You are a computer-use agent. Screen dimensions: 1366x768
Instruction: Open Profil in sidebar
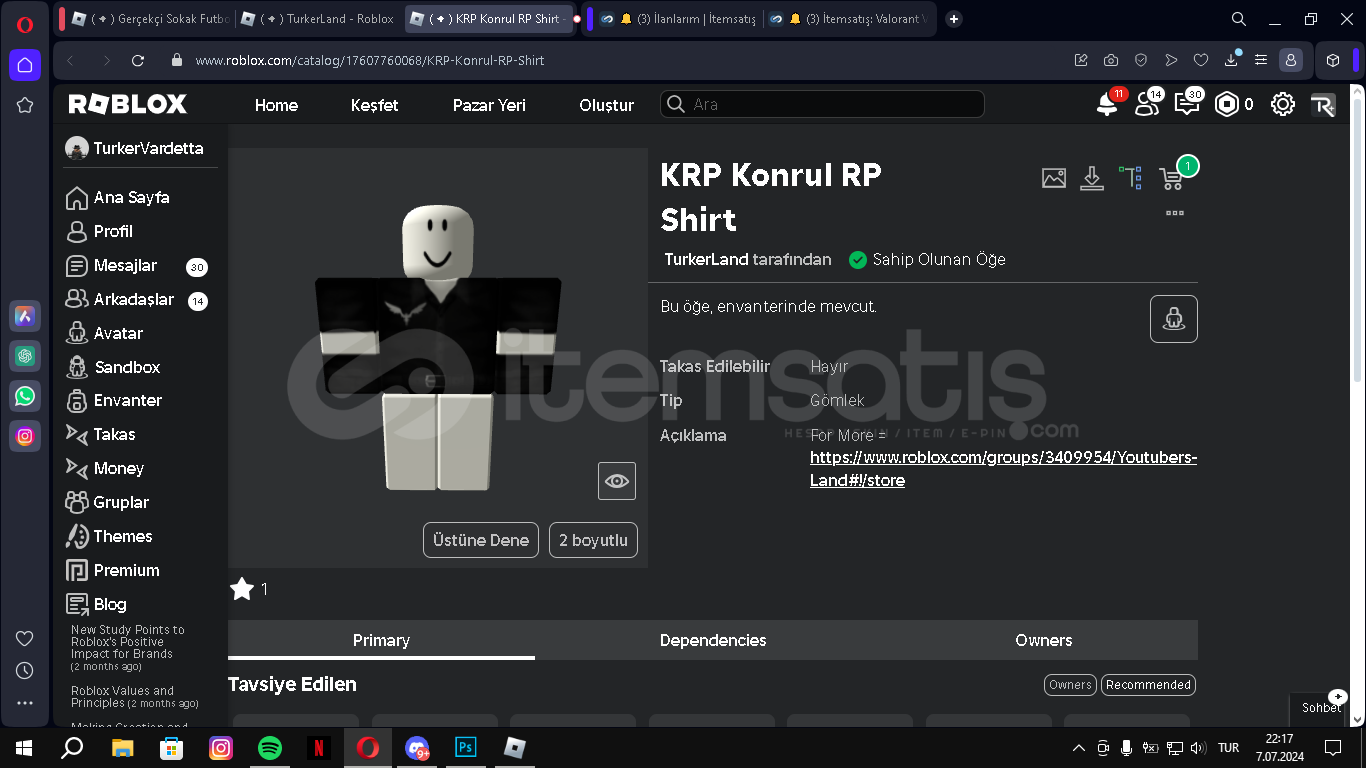(99, 231)
